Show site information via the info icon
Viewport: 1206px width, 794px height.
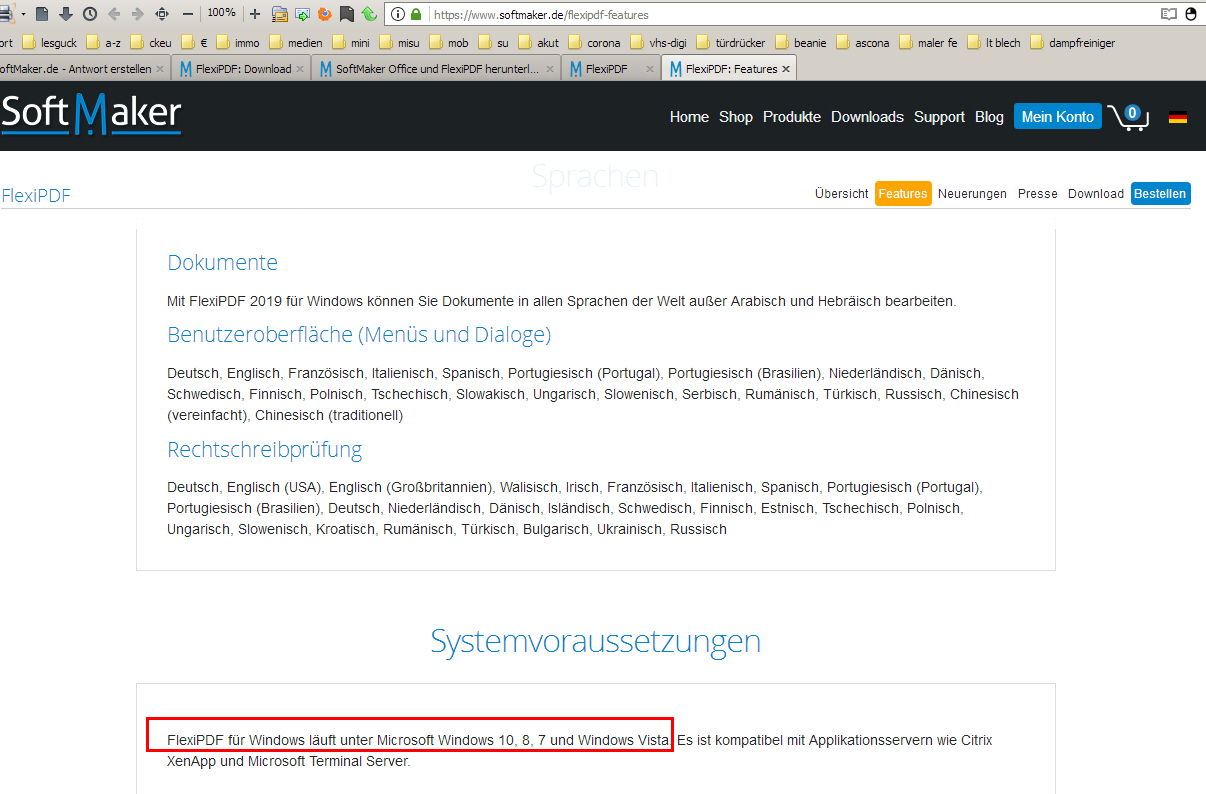tap(398, 14)
